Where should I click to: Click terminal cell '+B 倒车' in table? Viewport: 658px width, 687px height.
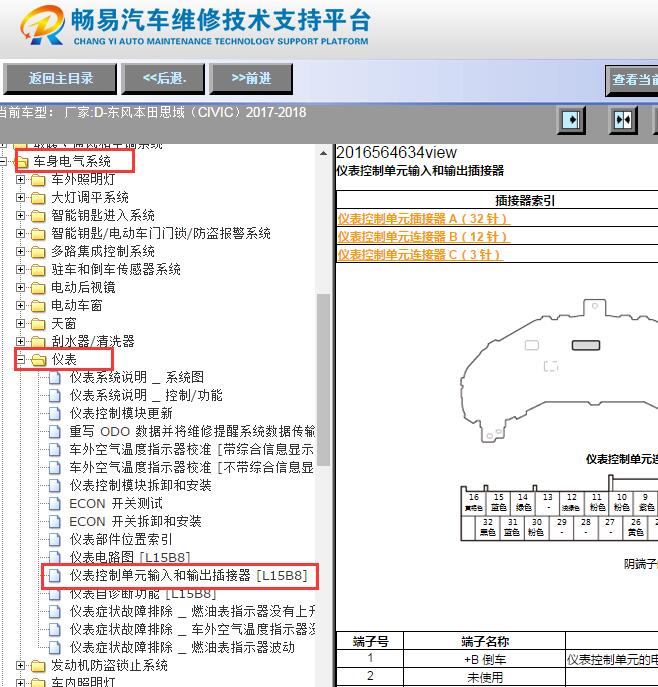pos(485,659)
